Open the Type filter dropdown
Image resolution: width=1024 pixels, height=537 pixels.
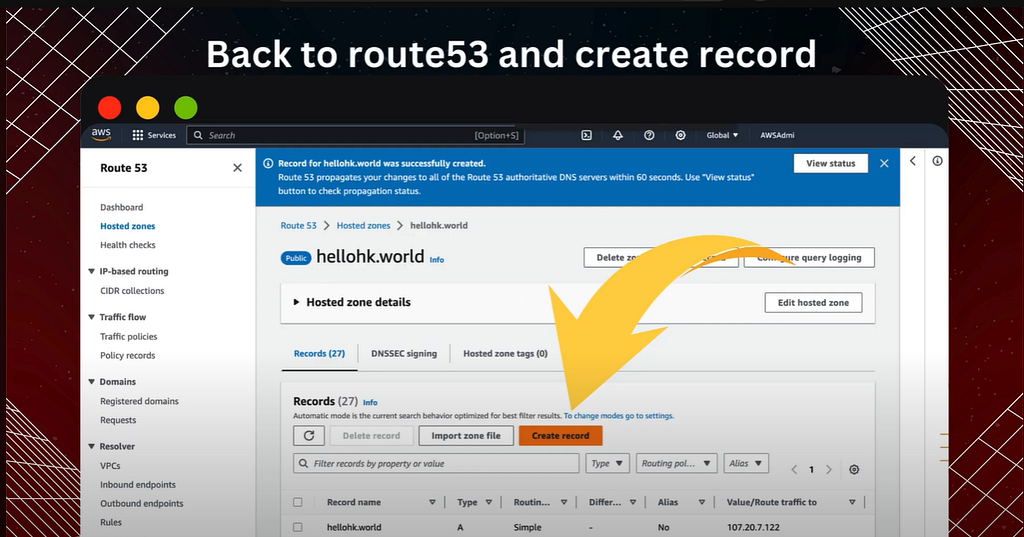tap(608, 463)
